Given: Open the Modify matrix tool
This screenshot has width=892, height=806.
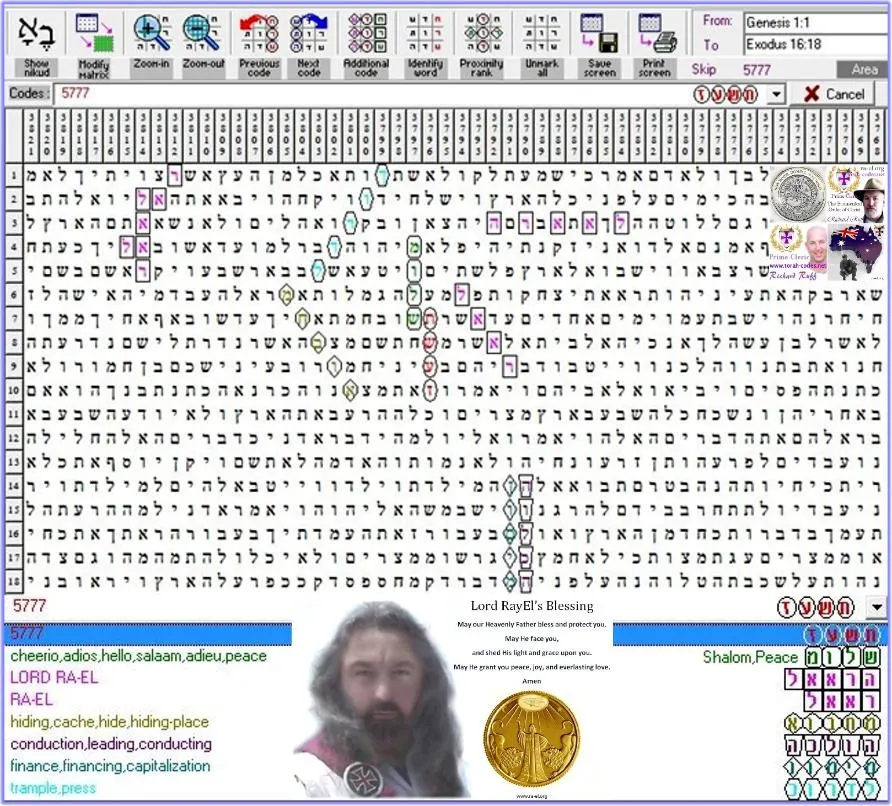Looking at the screenshot, I should [x=94, y=34].
